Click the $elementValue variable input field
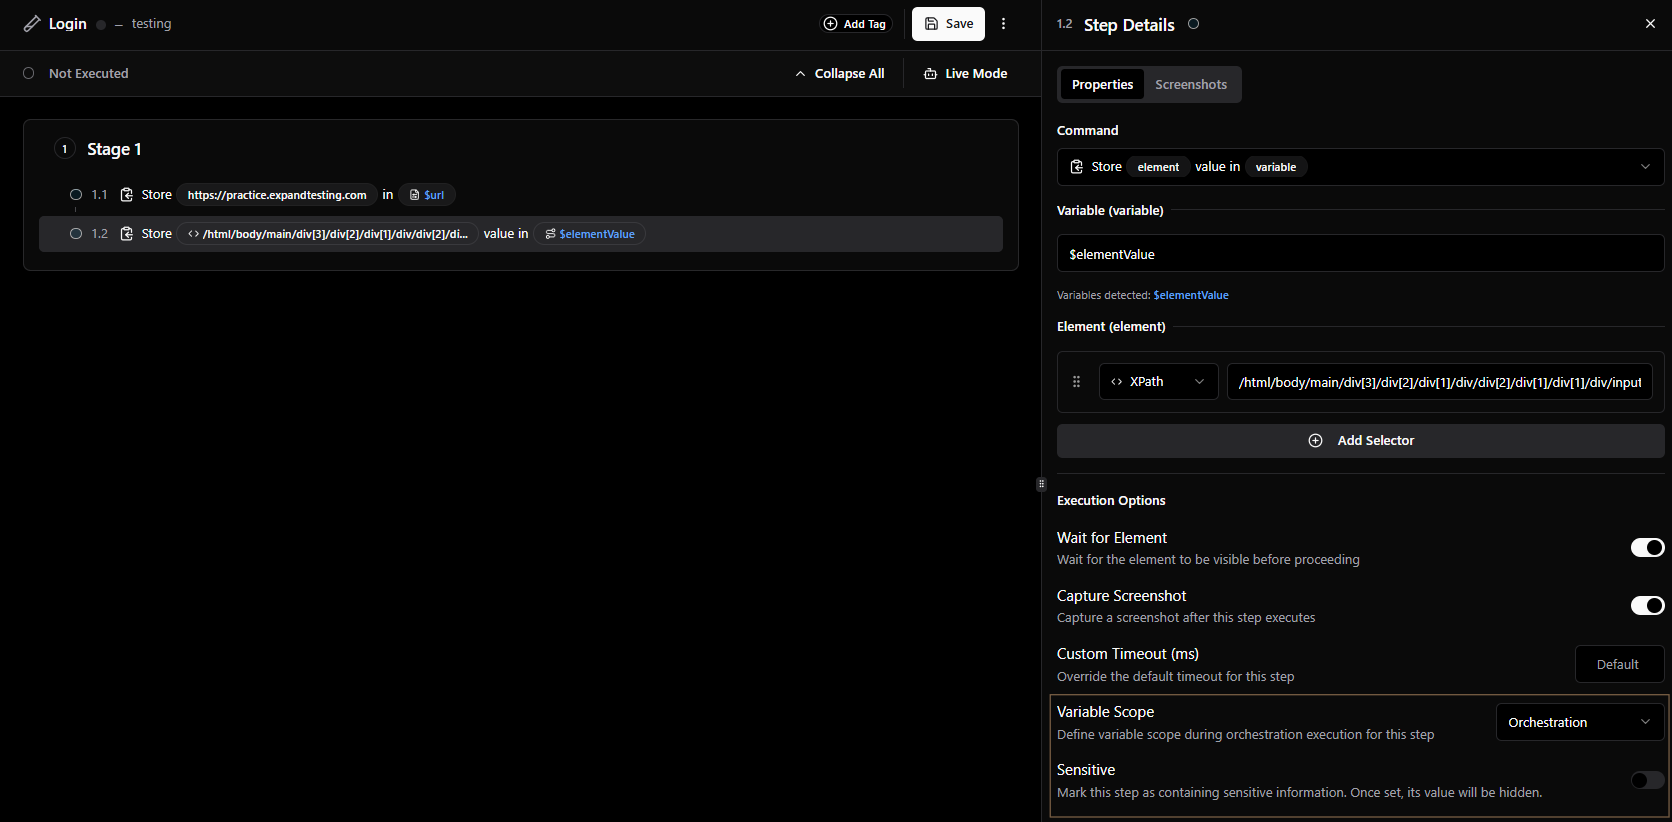Image resolution: width=1672 pixels, height=822 pixels. pyautogui.click(x=1360, y=254)
